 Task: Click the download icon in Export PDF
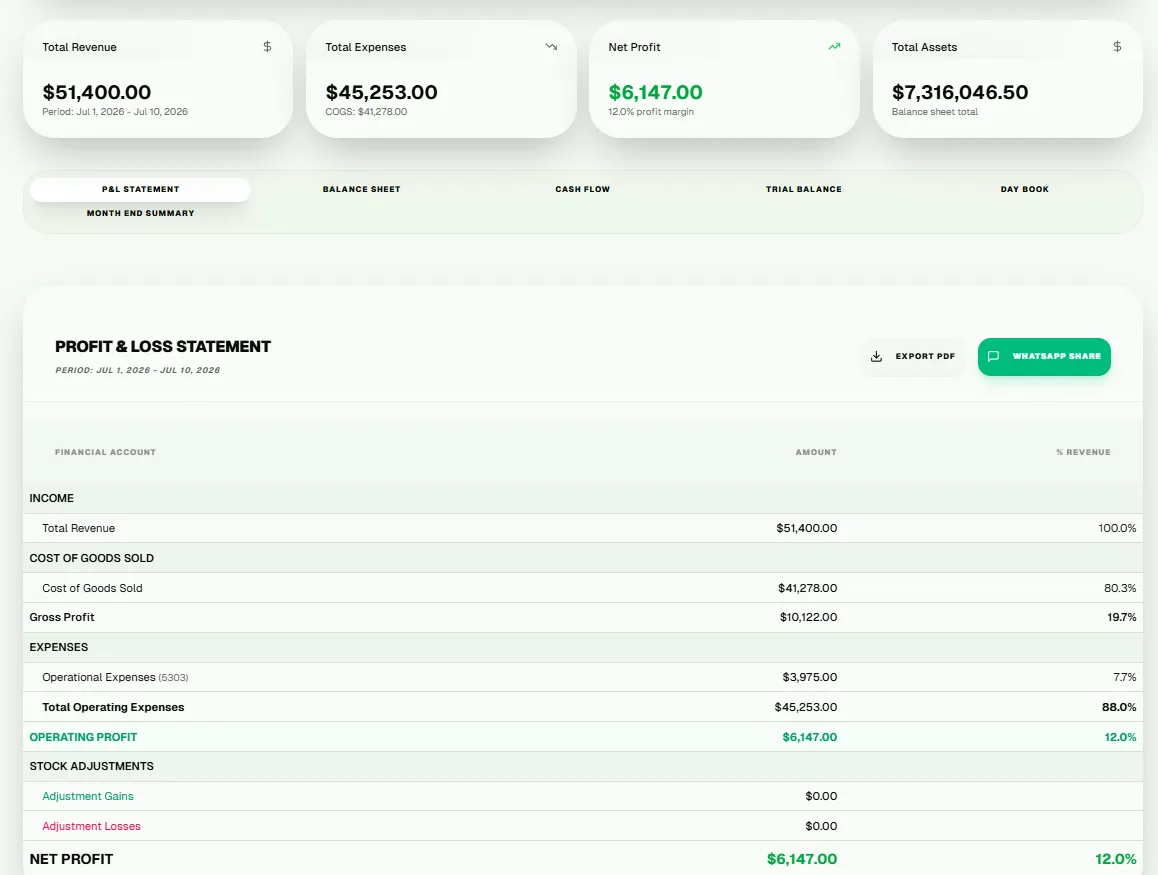(x=876, y=357)
